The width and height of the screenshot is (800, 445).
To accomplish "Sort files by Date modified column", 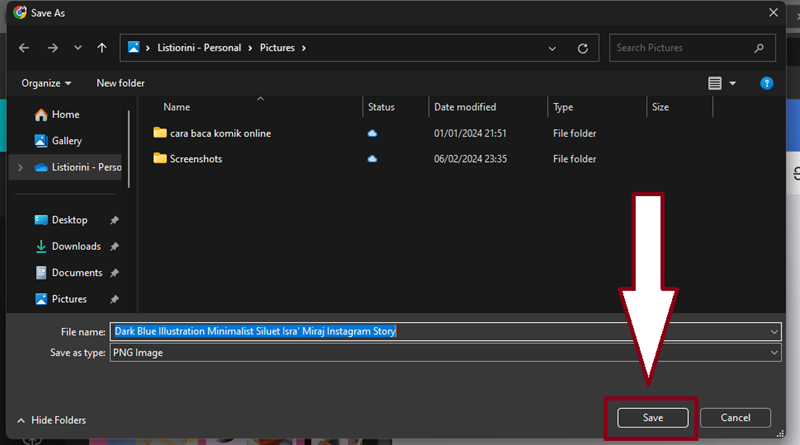I will pos(465,107).
